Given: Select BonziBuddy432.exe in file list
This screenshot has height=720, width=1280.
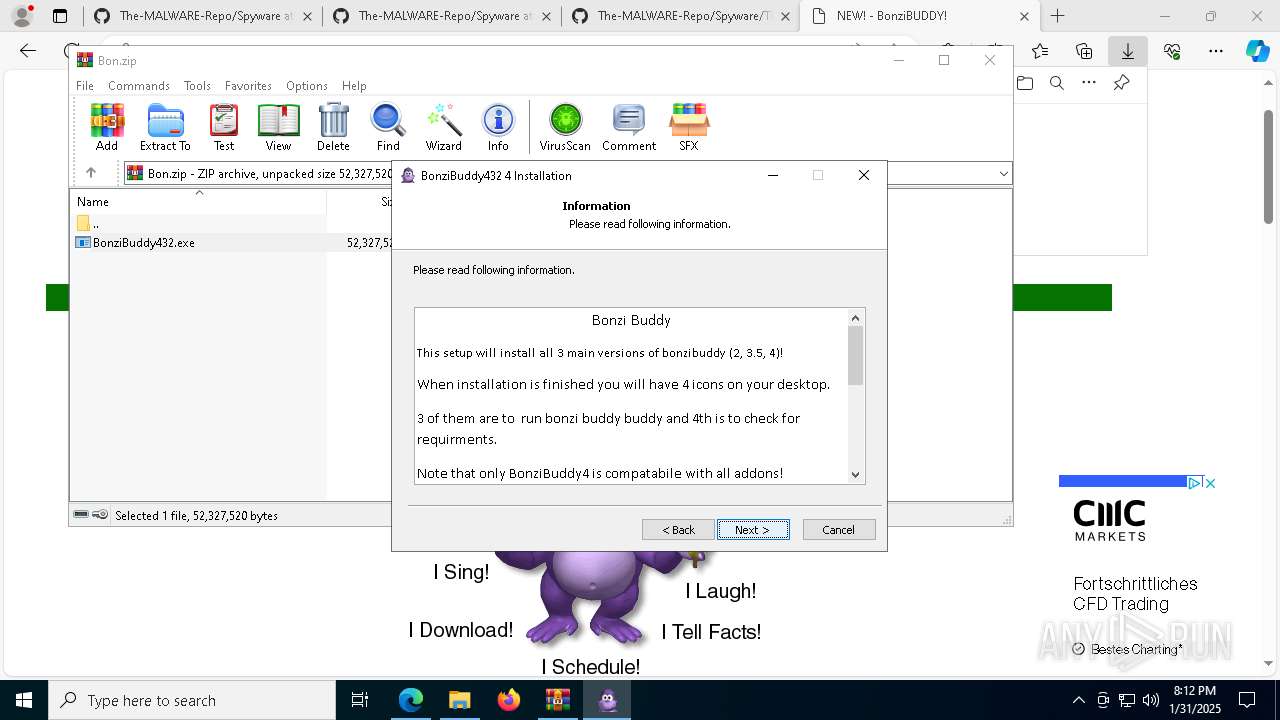Looking at the screenshot, I should [x=142, y=242].
